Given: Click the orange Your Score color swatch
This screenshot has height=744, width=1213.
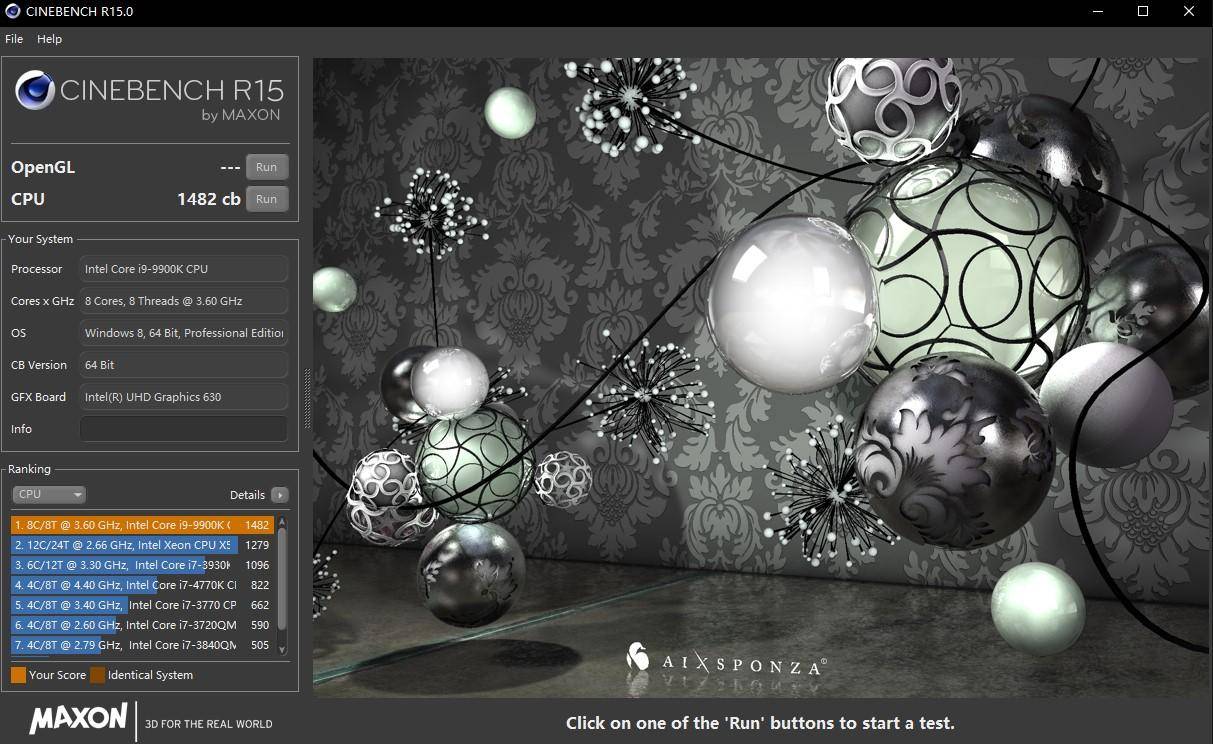Looking at the screenshot, I should pos(18,675).
